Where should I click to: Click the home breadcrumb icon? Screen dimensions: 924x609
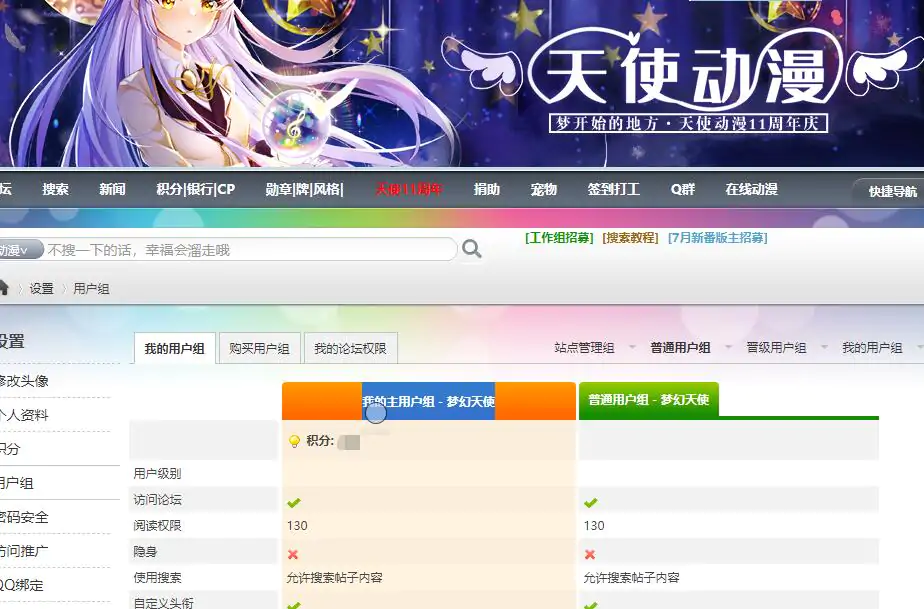pyautogui.click(x=4, y=288)
